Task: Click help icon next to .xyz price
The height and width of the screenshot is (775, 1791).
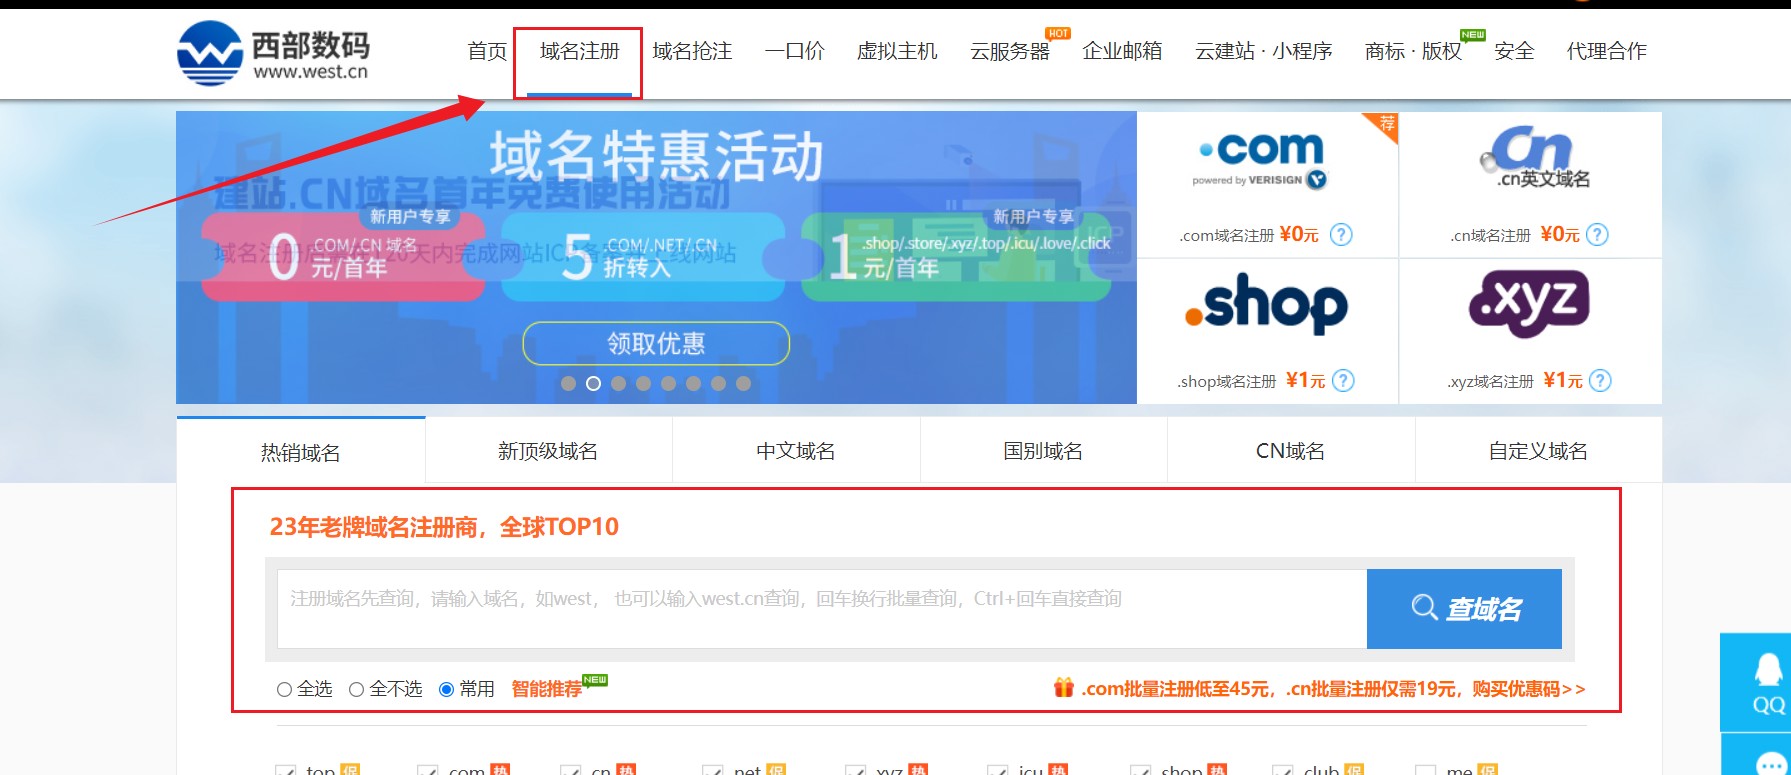Action: click(x=1600, y=381)
